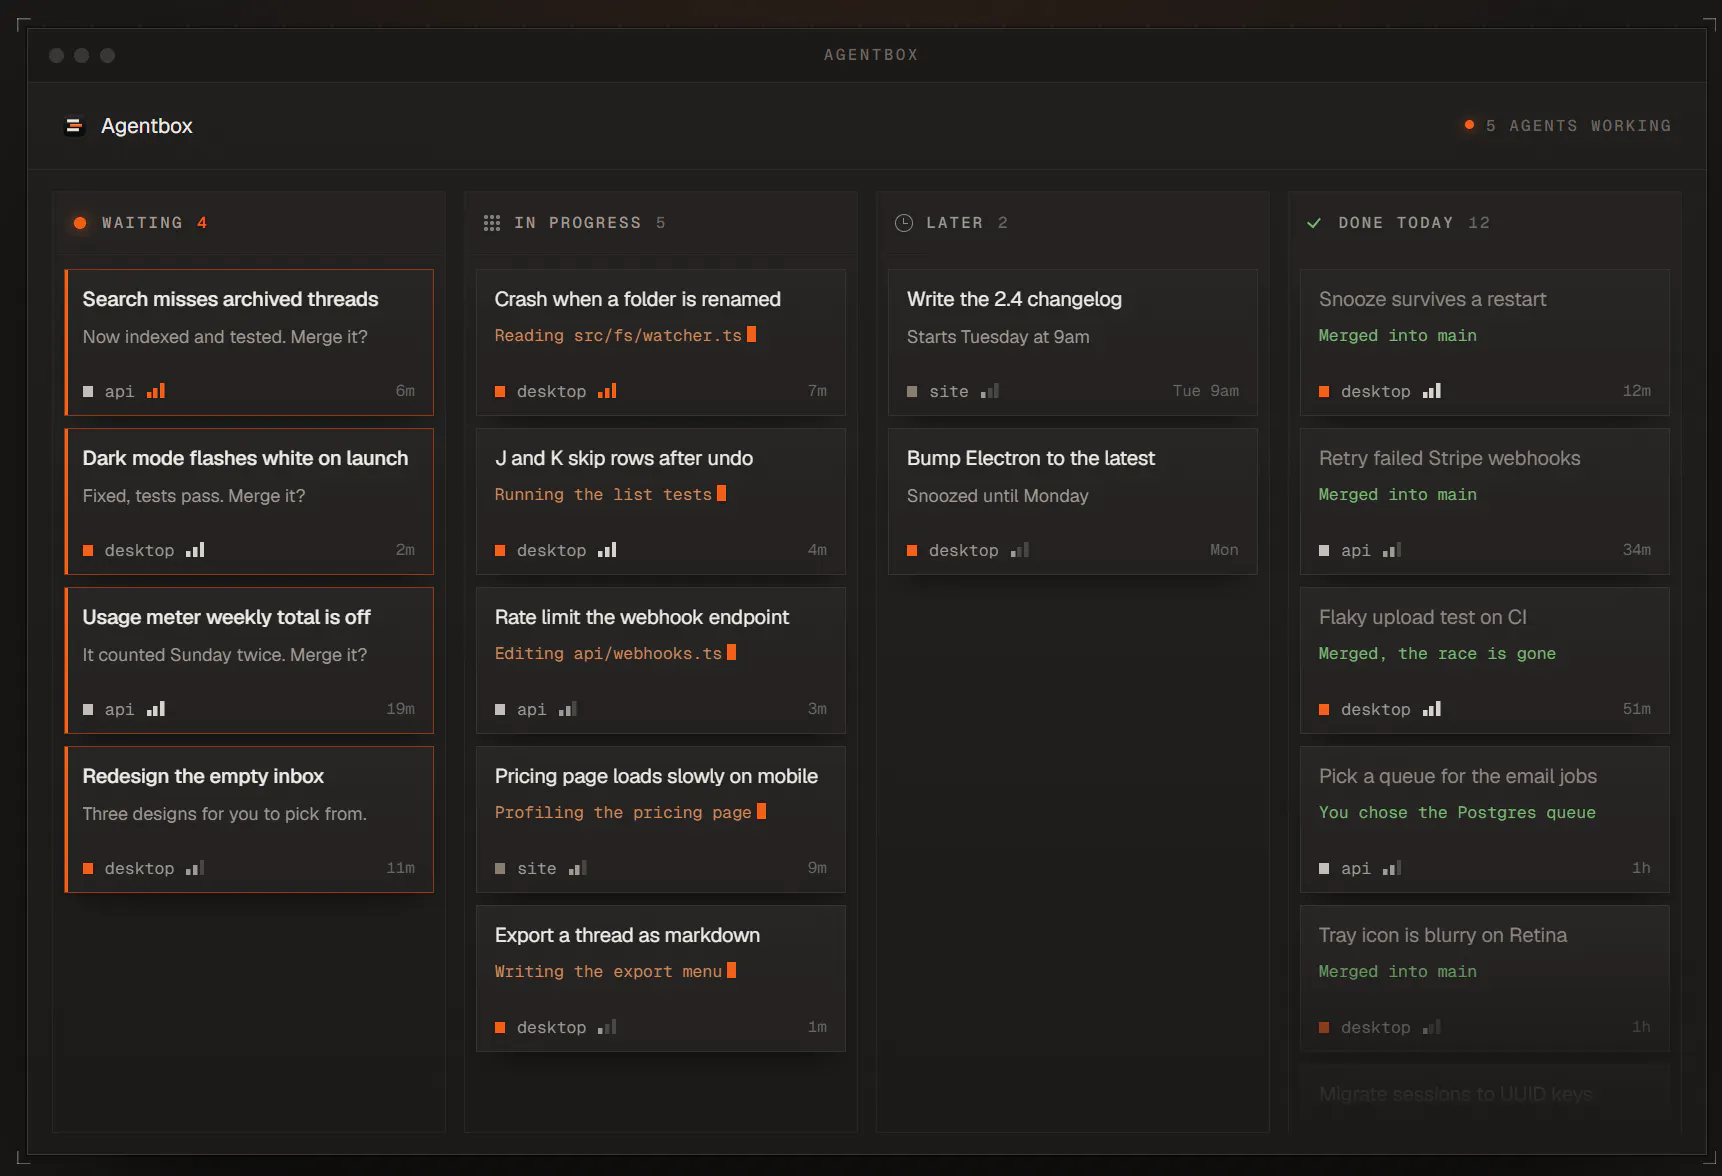This screenshot has width=1722, height=1176.
Task: Select the Later column header
Action: (x=1073, y=223)
